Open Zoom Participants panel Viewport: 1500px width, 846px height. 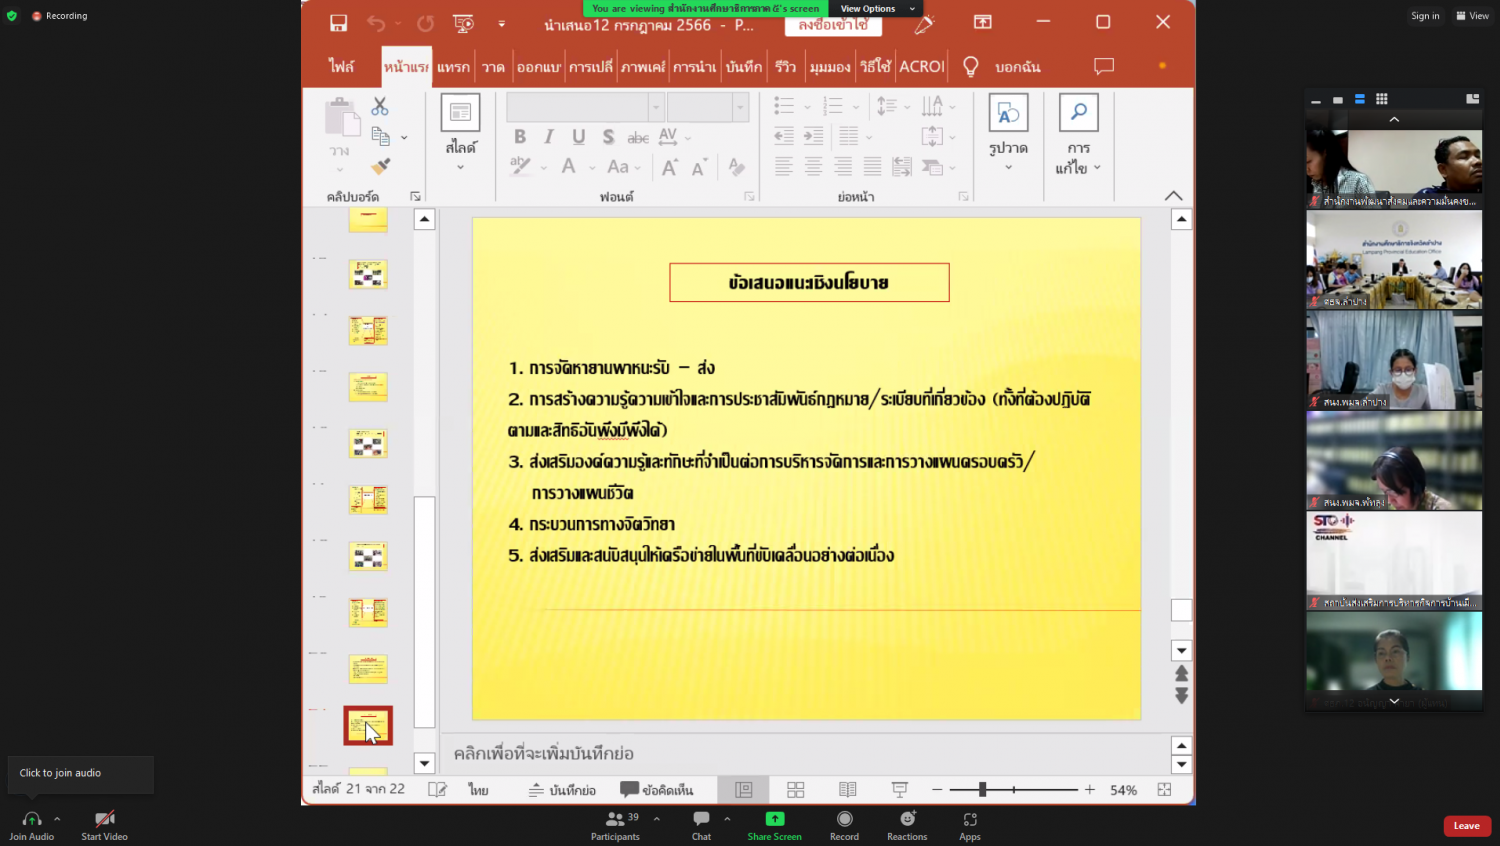pos(615,825)
